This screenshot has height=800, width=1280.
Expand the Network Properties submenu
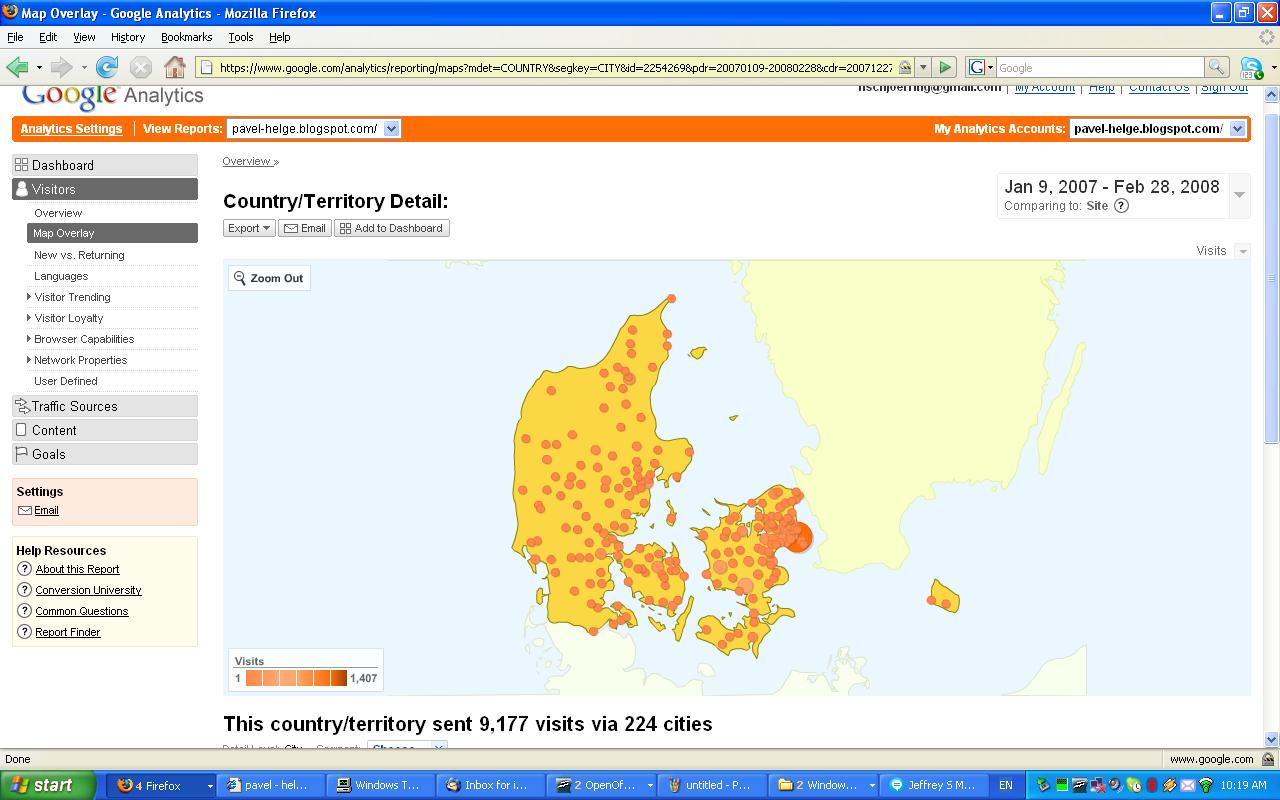coord(29,360)
